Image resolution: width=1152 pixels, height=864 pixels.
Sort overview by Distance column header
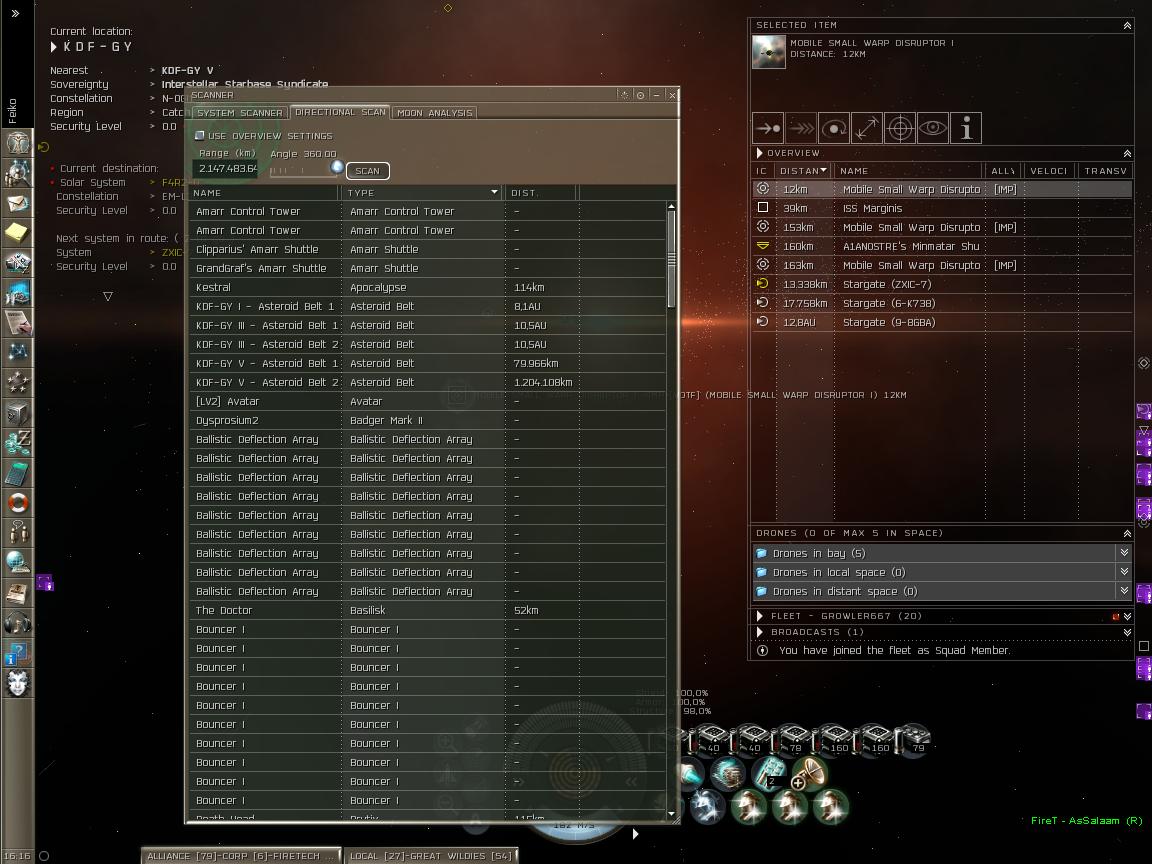coord(804,170)
